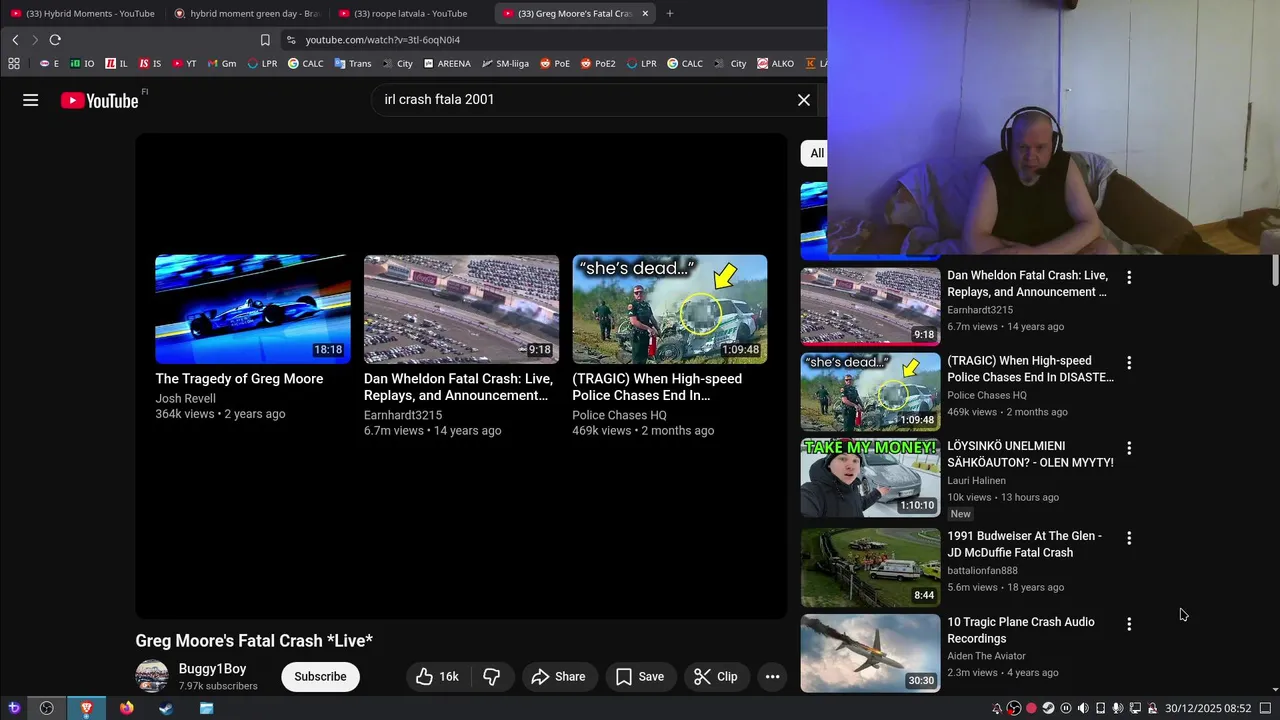Open the volume speaker tray icon
Image resolution: width=1280 pixels, height=720 pixels.
tap(1083, 708)
